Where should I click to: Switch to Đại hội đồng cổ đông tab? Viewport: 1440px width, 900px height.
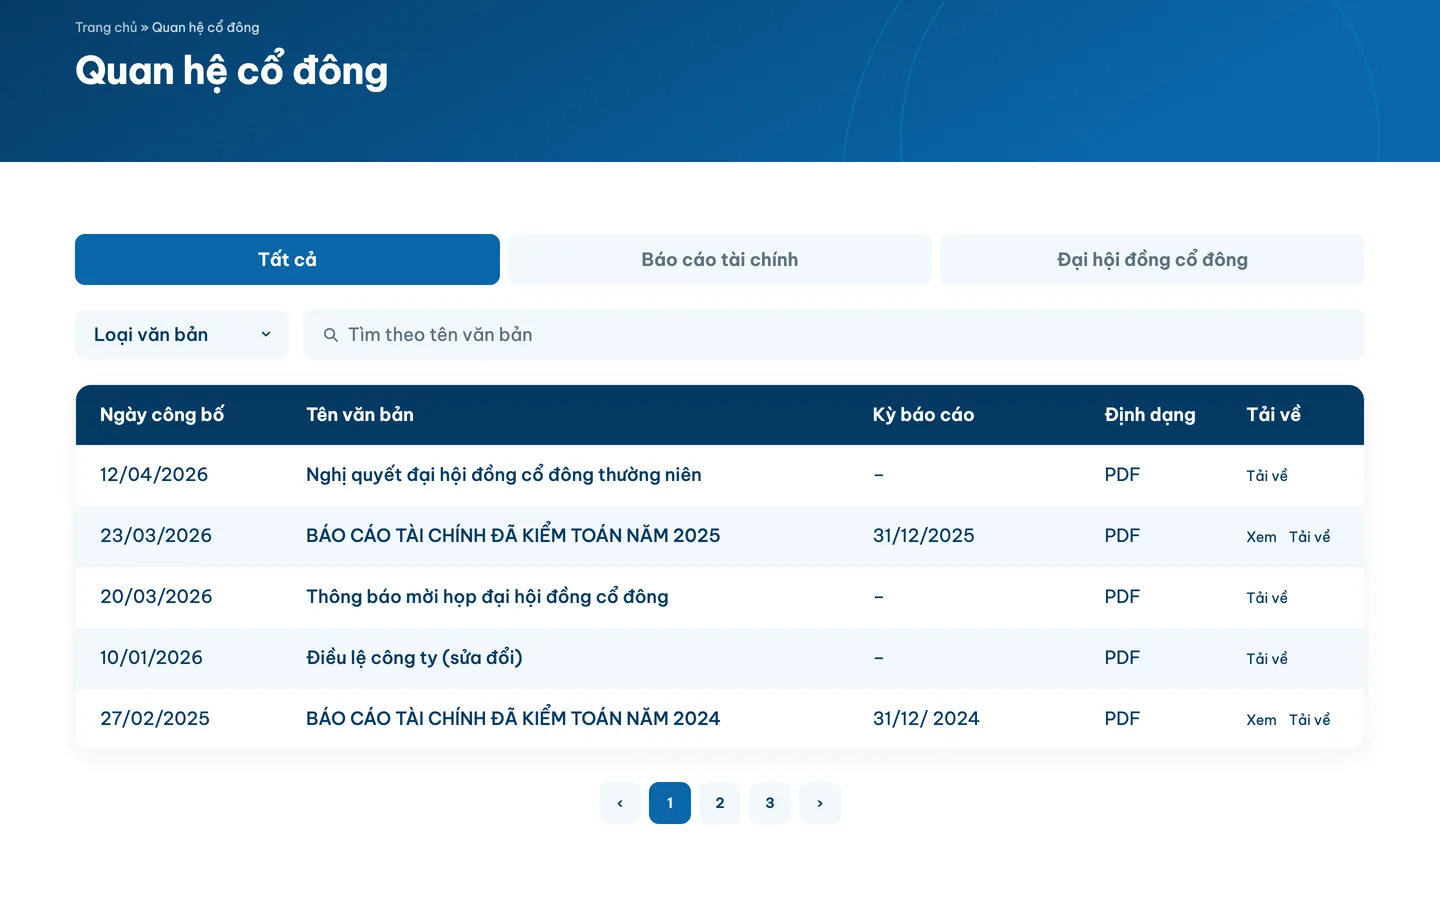[x=1152, y=260]
